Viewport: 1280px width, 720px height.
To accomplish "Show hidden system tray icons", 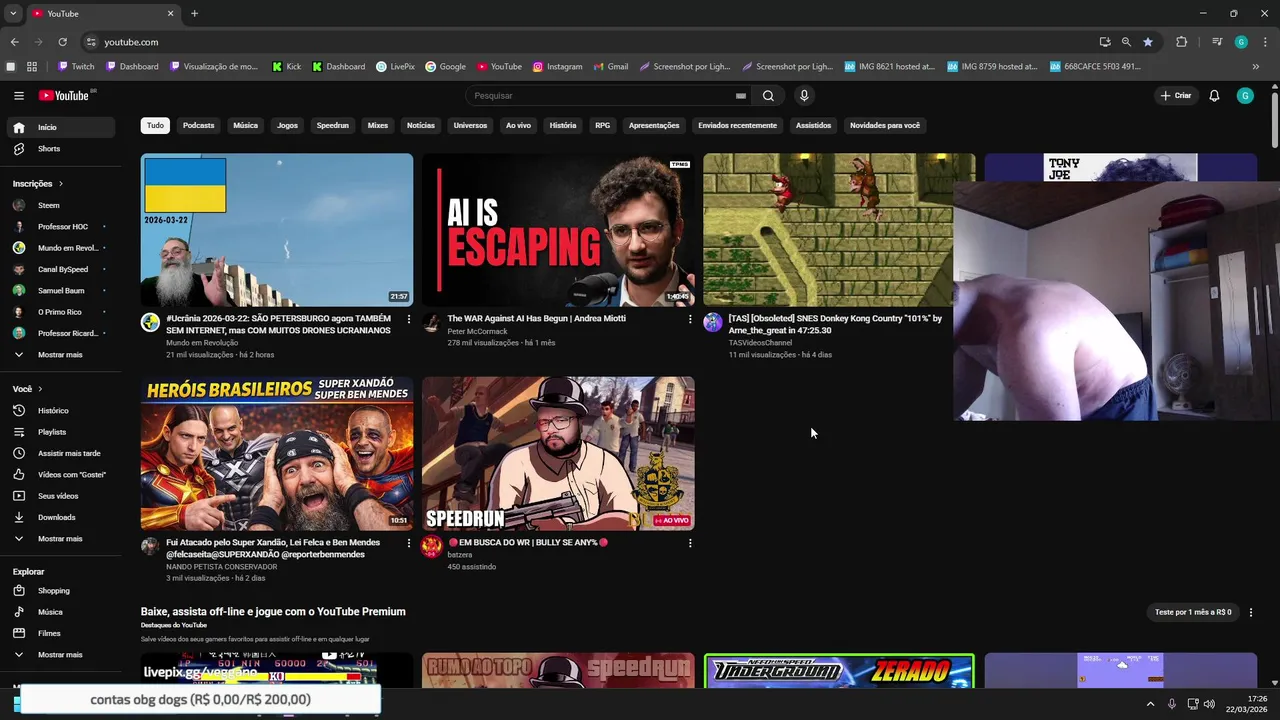I will (x=1150, y=704).
